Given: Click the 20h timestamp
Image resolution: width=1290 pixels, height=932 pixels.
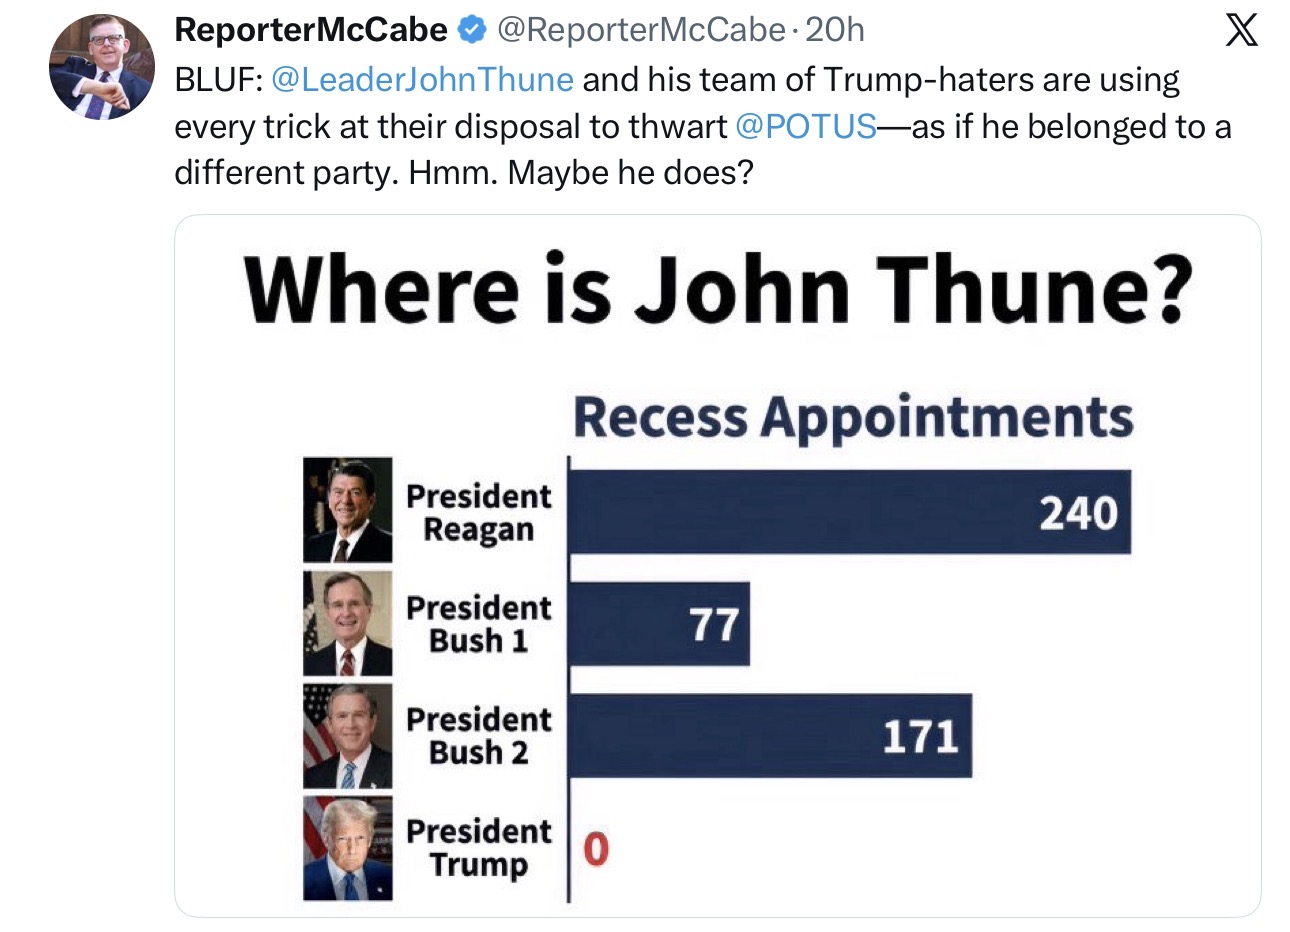Looking at the screenshot, I should point(834,31).
